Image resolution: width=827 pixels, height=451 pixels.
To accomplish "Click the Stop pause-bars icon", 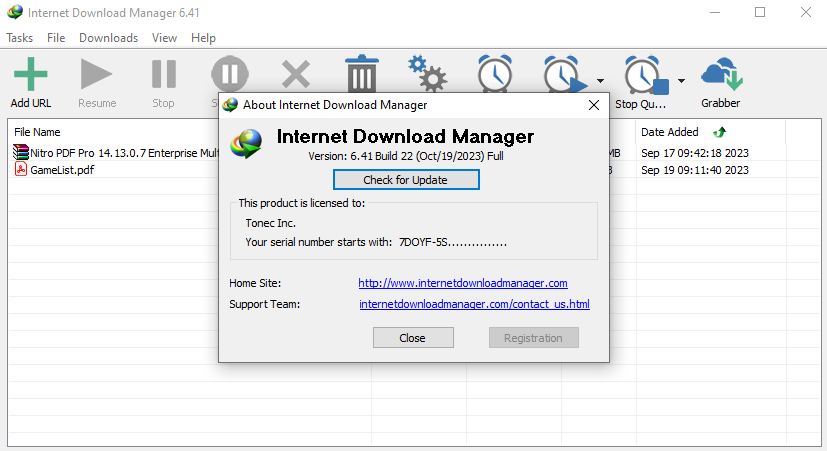I will coord(164,74).
